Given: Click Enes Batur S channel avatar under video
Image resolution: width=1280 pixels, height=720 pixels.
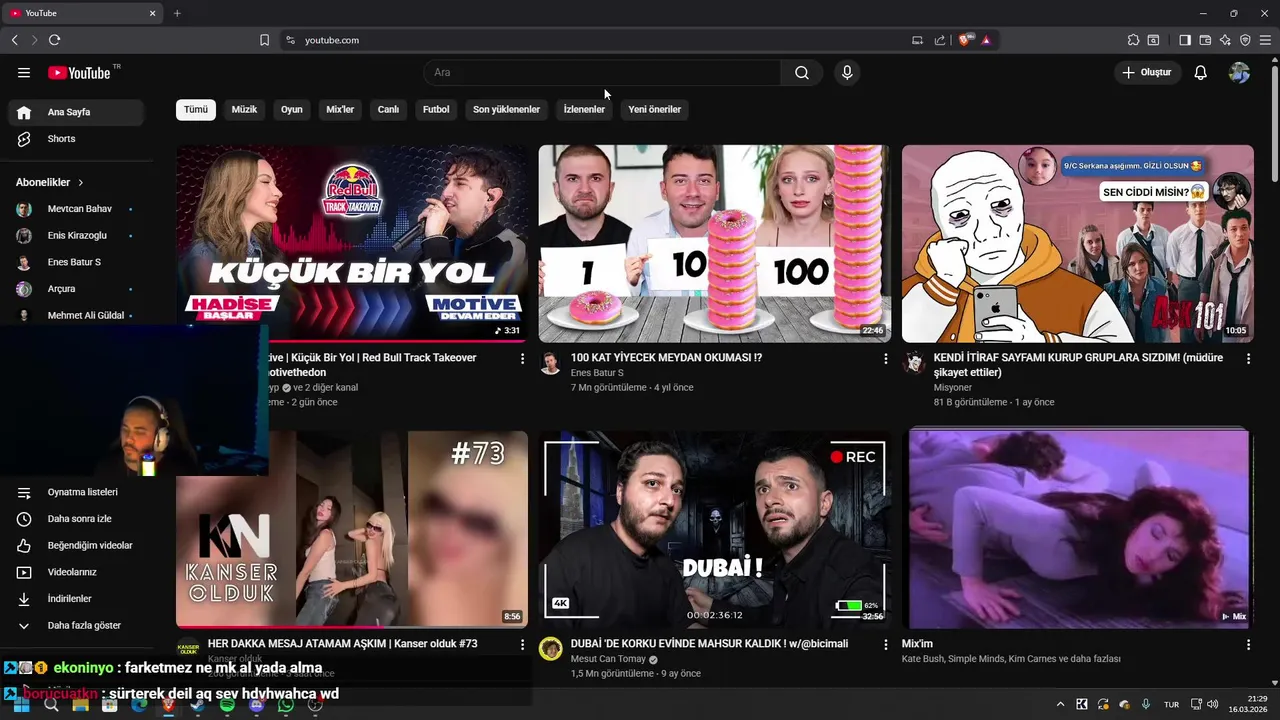Looking at the screenshot, I should [550, 362].
